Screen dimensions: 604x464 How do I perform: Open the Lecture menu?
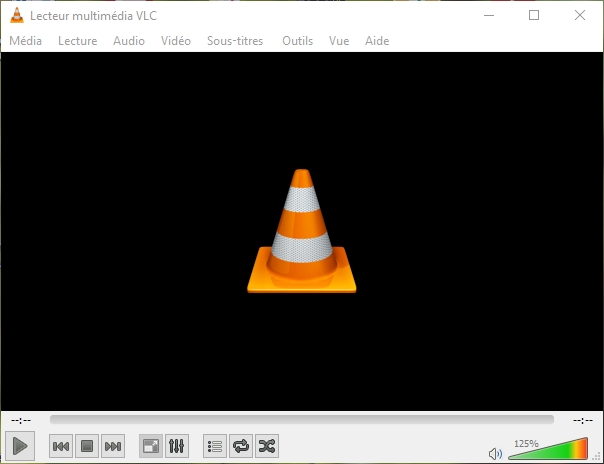click(x=78, y=41)
